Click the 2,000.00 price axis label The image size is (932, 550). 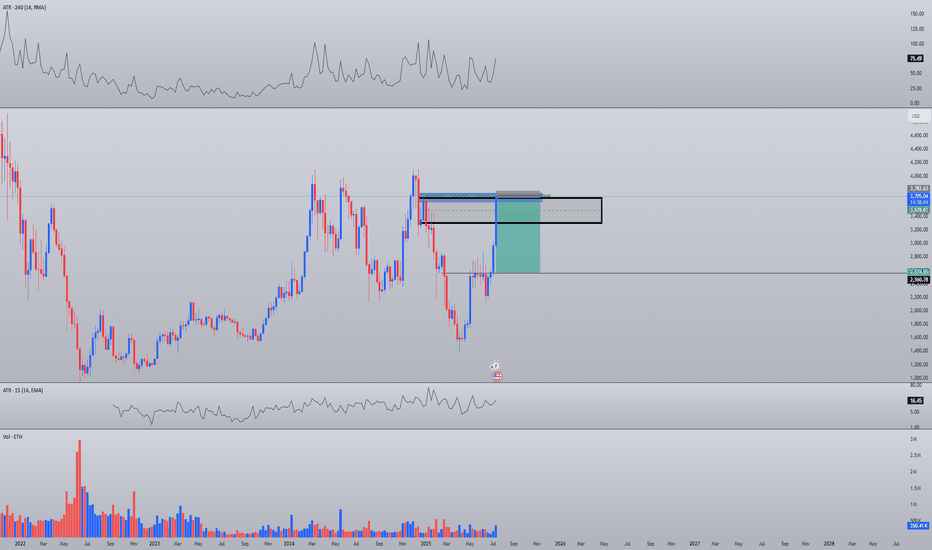[x=918, y=310]
